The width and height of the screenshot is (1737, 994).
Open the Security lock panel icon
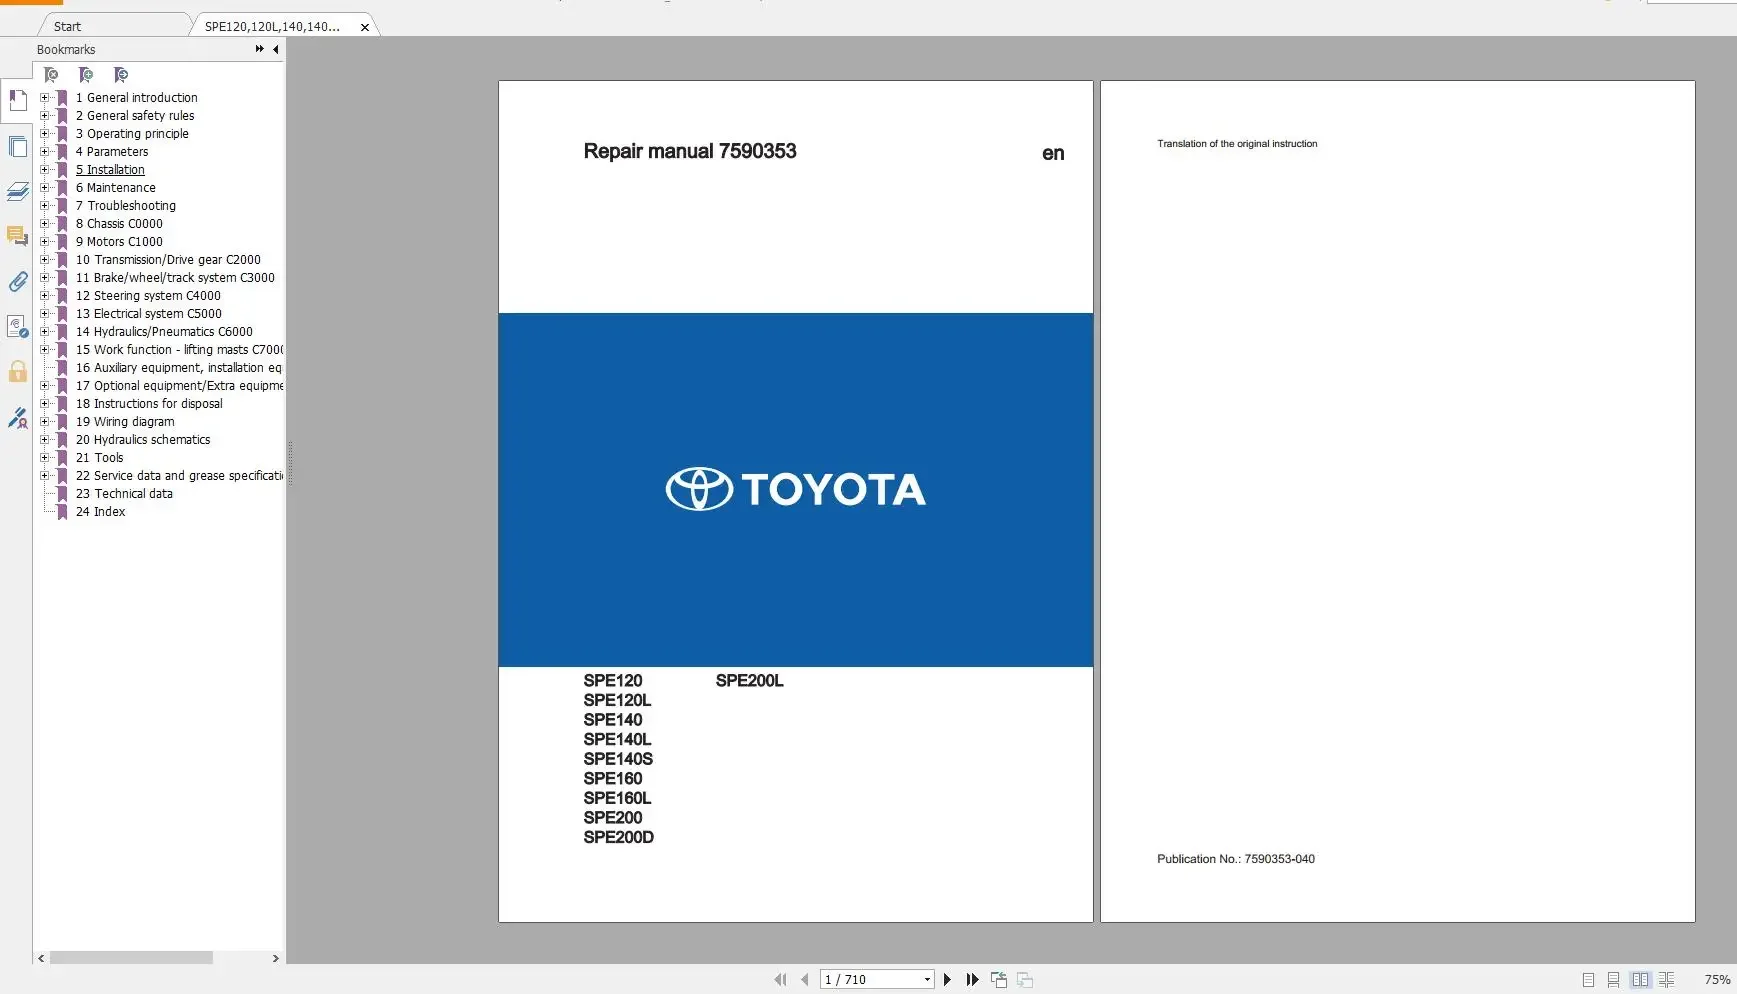[17, 372]
